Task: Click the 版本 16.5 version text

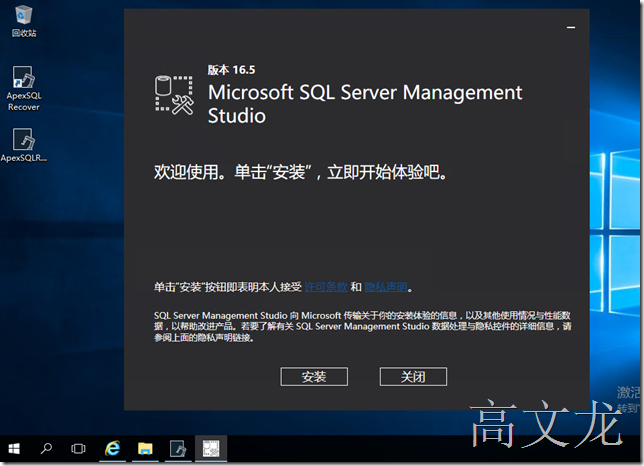Action: pyautogui.click(x=231, y=70)
